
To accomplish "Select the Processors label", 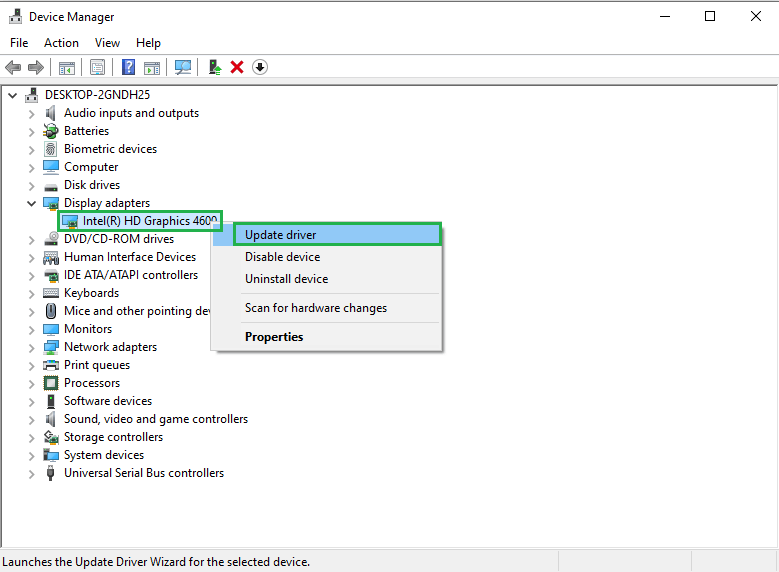I will point(92,383).
